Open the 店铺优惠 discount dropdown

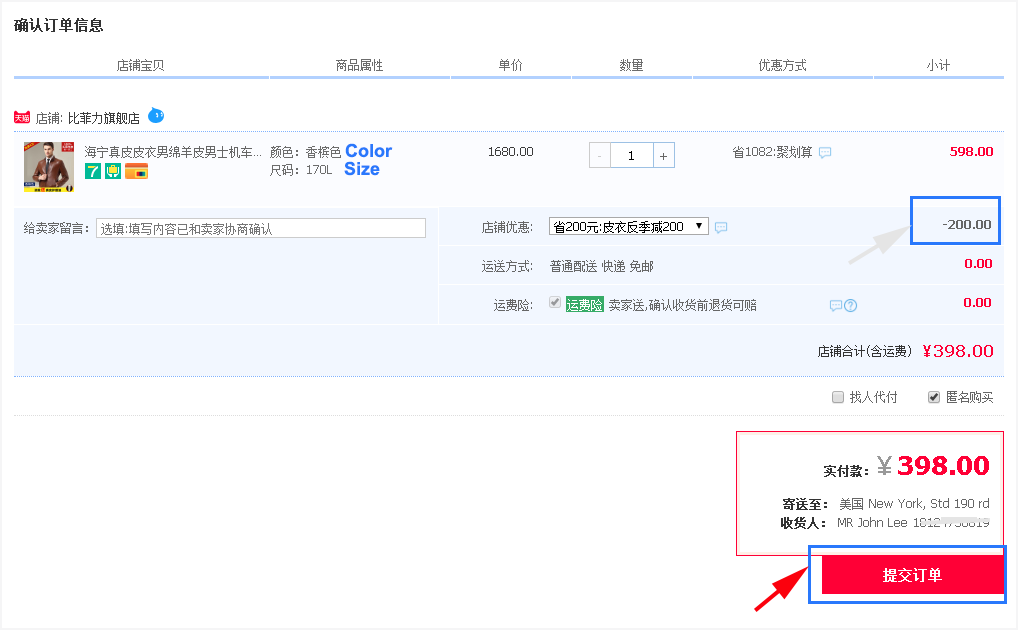pos(629,227)
